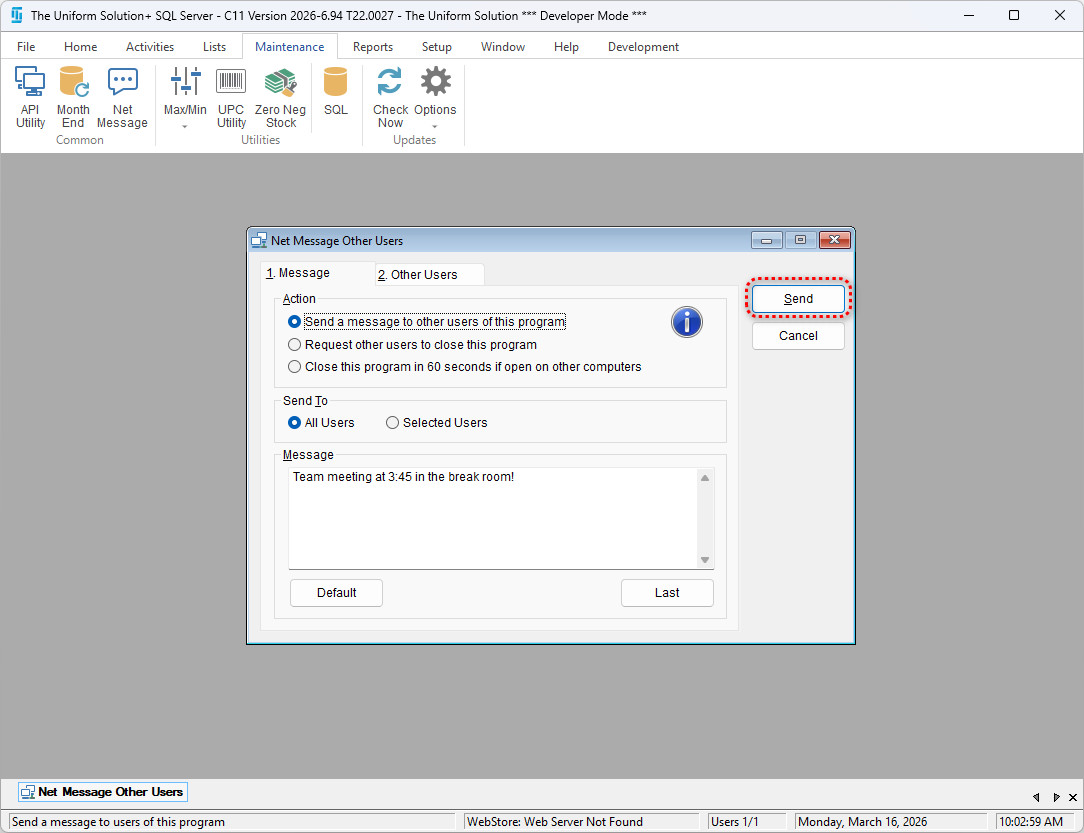Expand the Options dropdown in Updates
Viewport: 1084px width, 833px height.
[x=435, y=127]
